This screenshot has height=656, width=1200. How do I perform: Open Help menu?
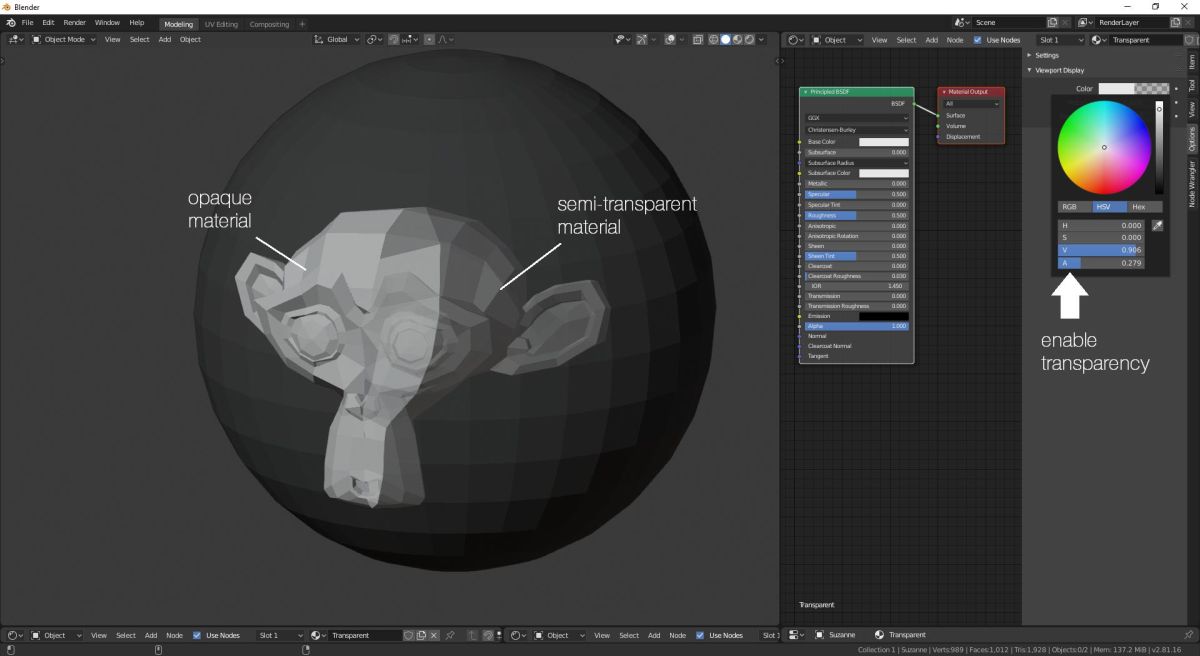[x=137, y=22]
